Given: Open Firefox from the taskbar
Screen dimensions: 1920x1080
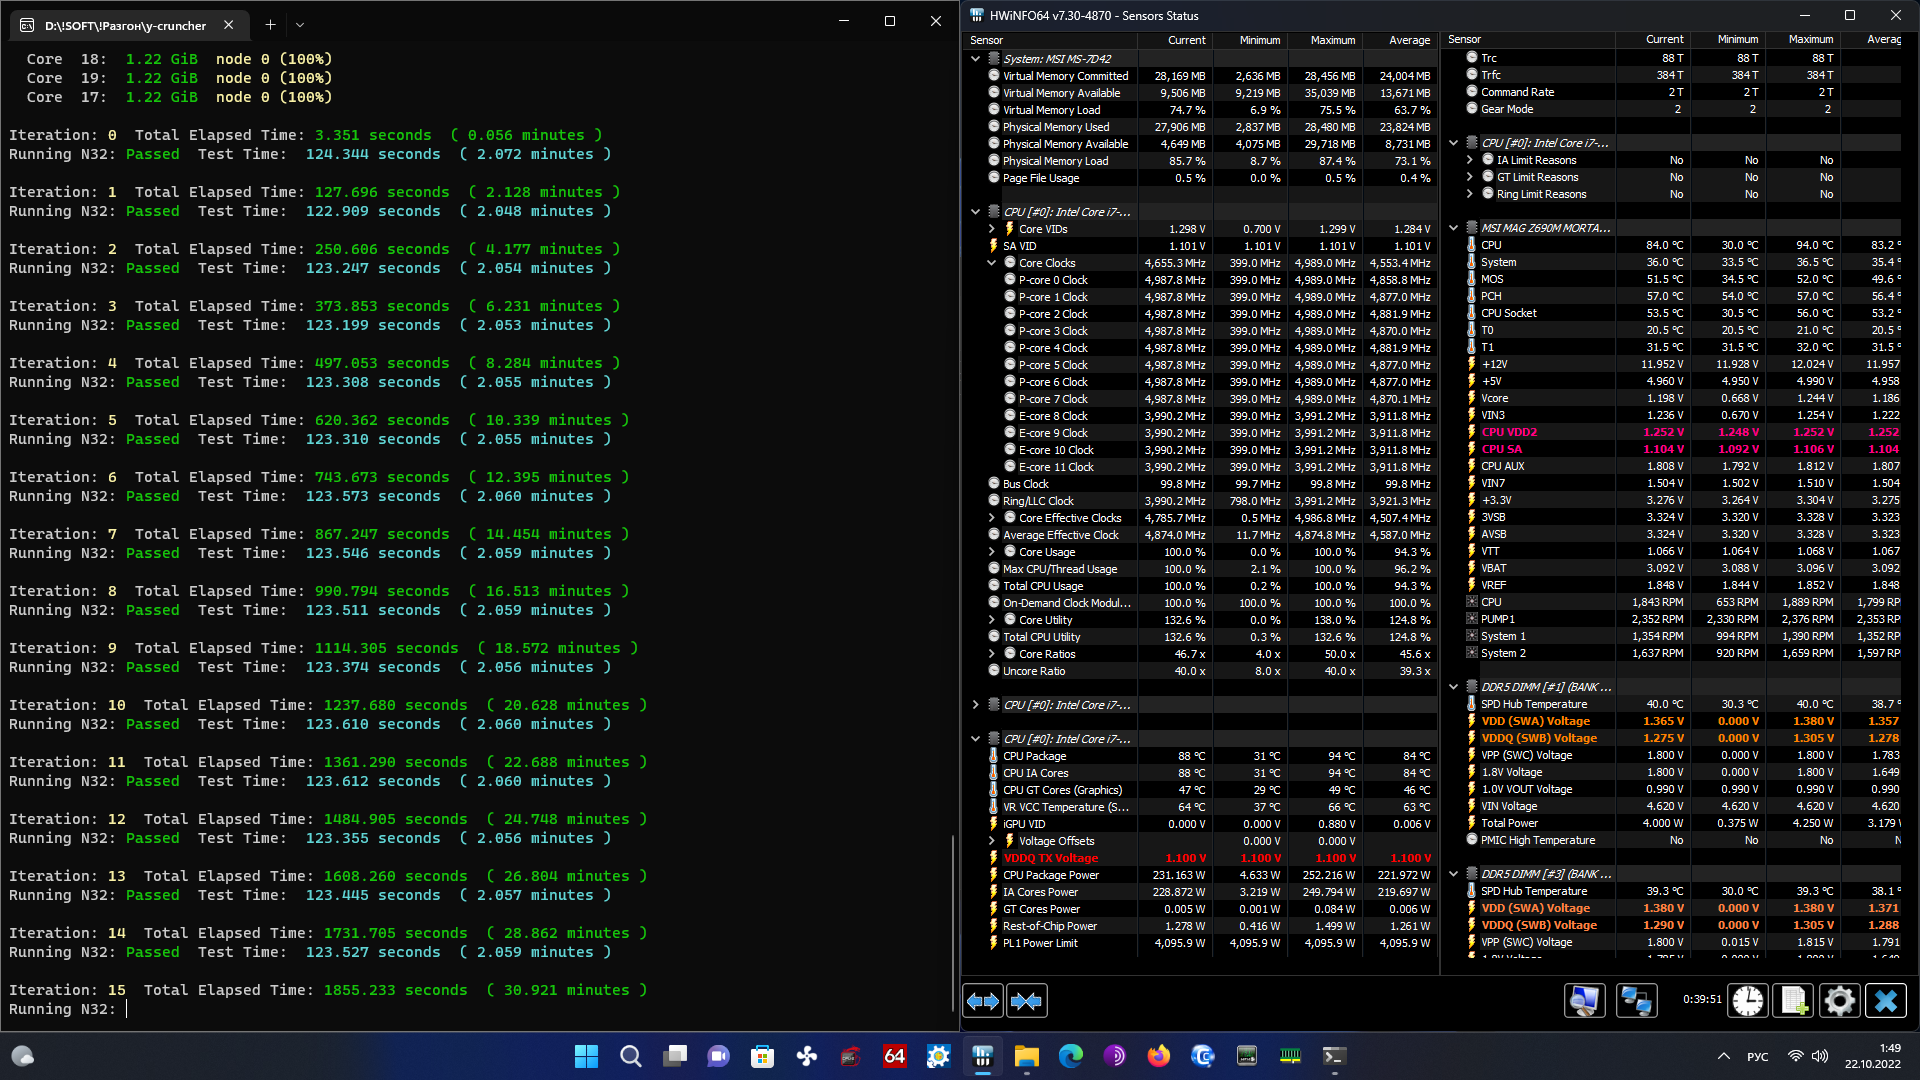Looking at the screenshot, I should [x=1158, y=1056].
